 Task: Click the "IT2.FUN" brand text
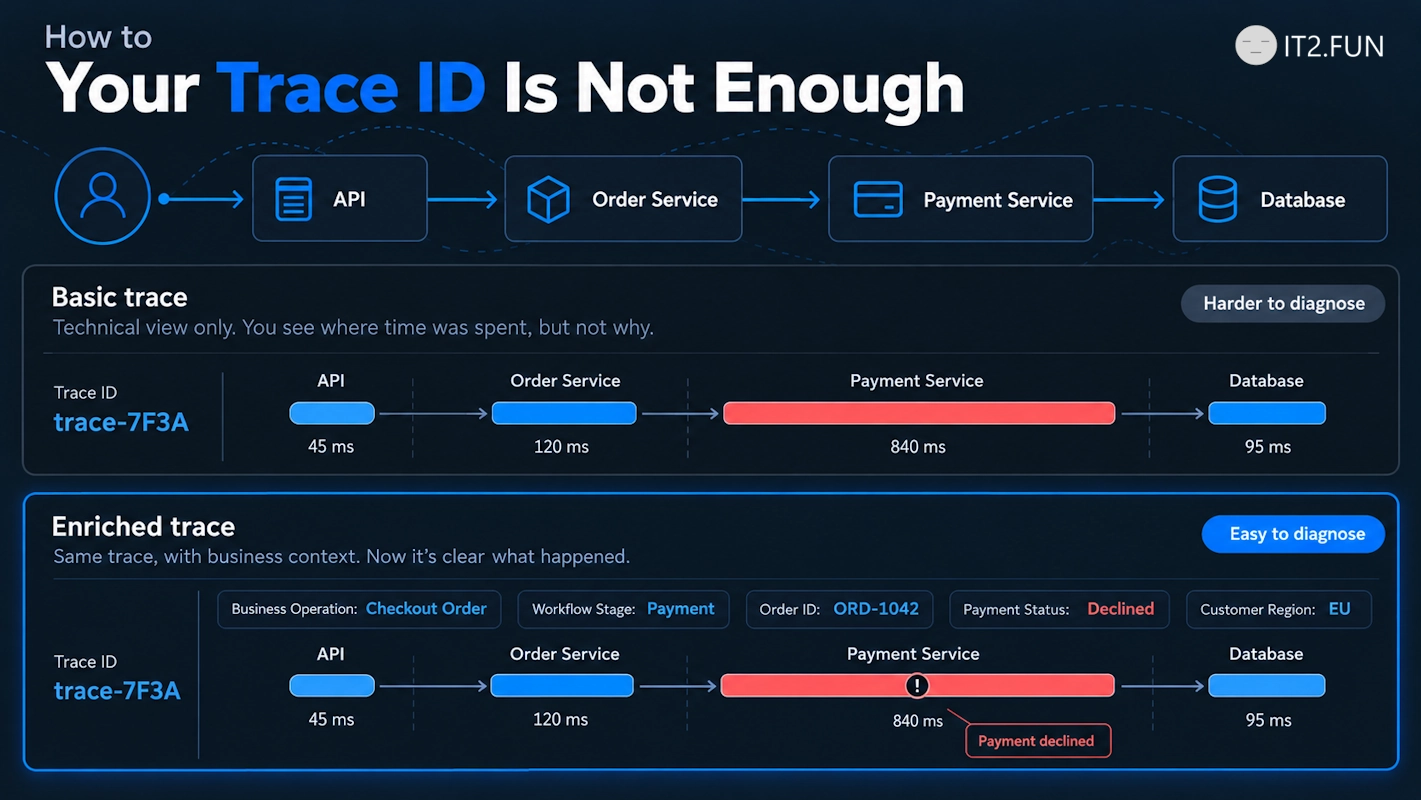coord(1333,46)
